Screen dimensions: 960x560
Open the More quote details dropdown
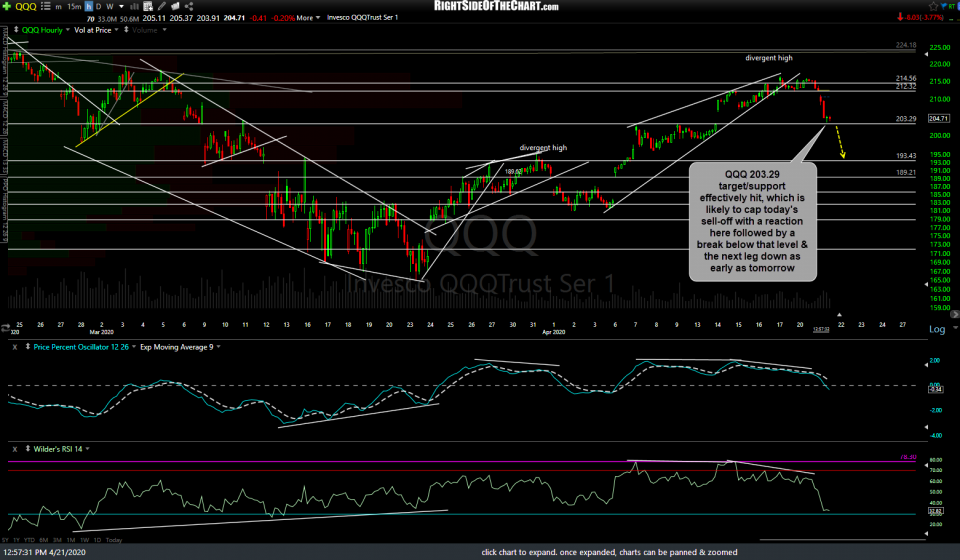click(309, 18)
